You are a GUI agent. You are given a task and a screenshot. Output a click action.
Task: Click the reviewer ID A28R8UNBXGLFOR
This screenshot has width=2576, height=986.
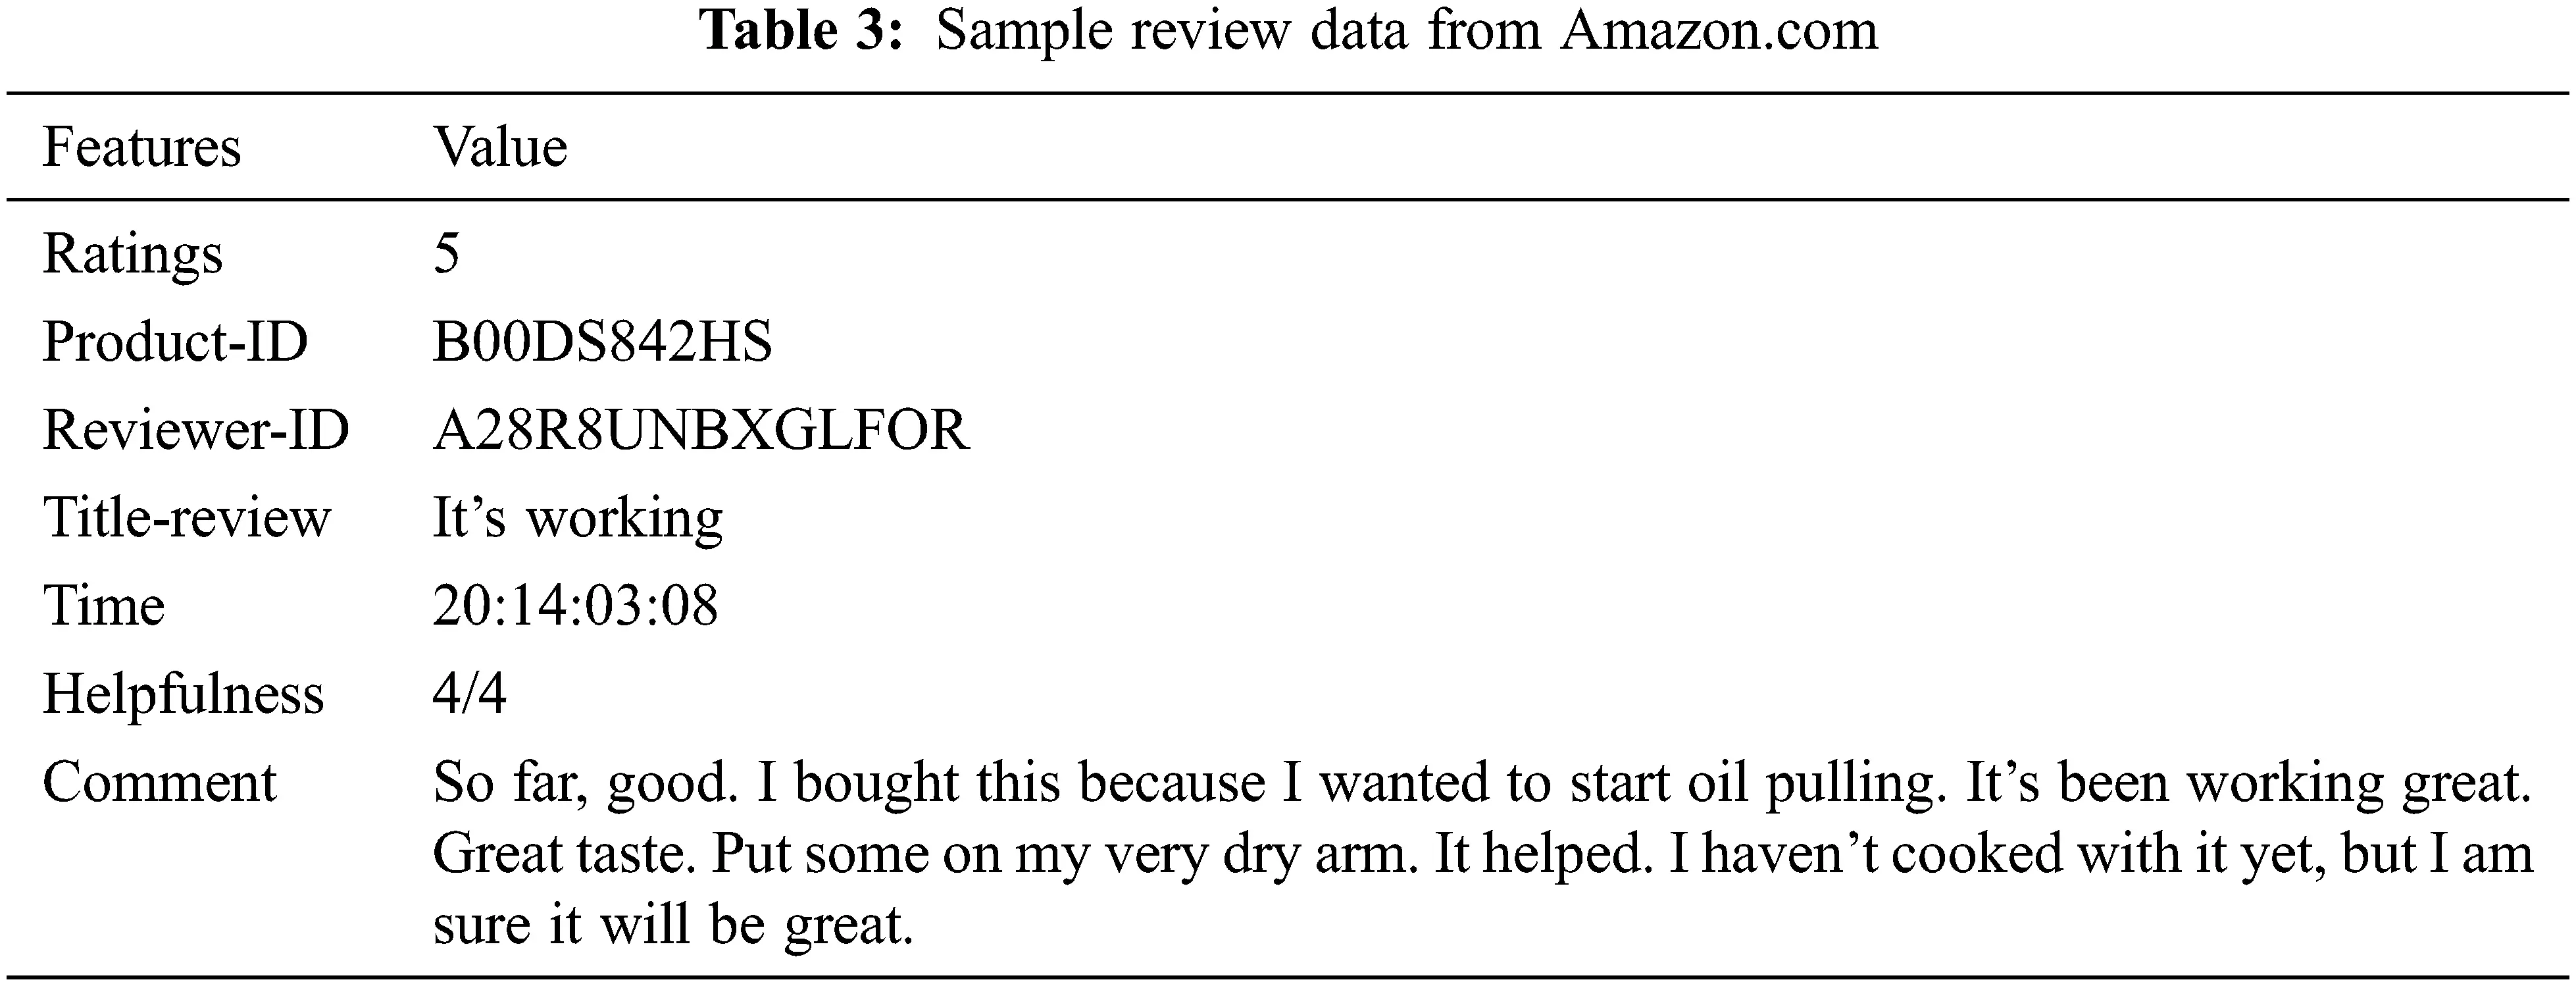pyautogui.click(x=701, y=430)
